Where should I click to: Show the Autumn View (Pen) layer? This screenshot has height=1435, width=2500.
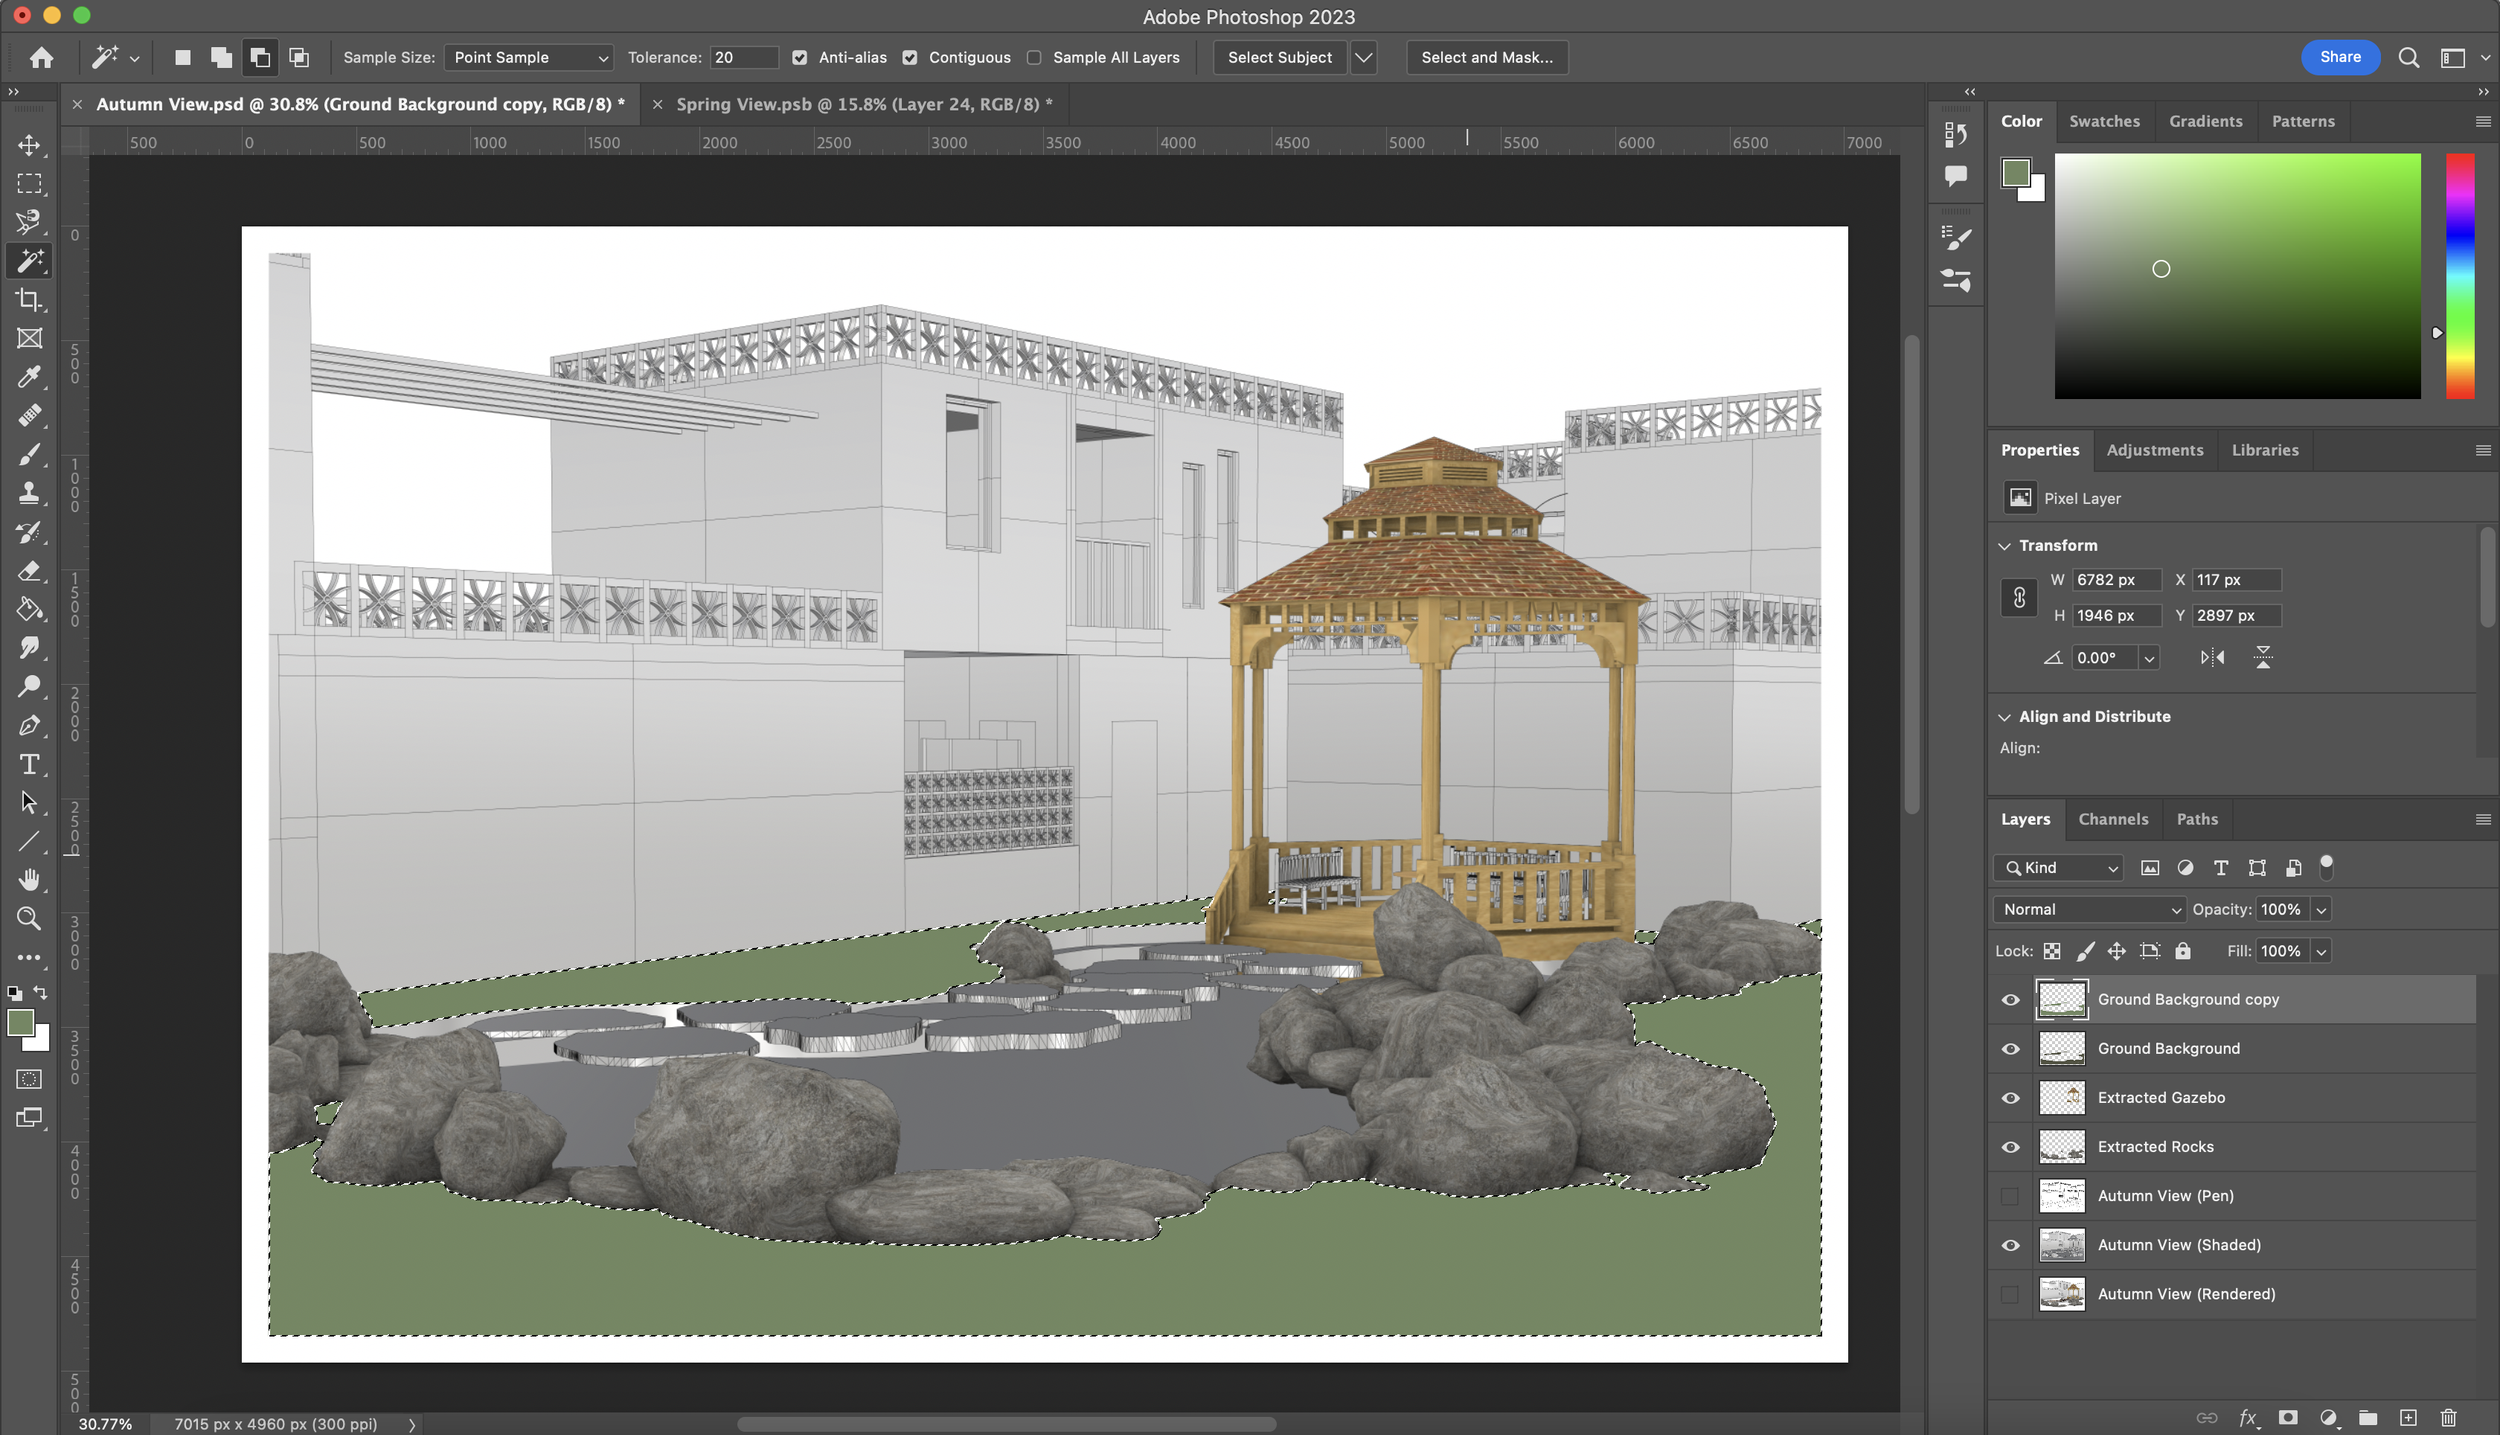[2010, 1196]
